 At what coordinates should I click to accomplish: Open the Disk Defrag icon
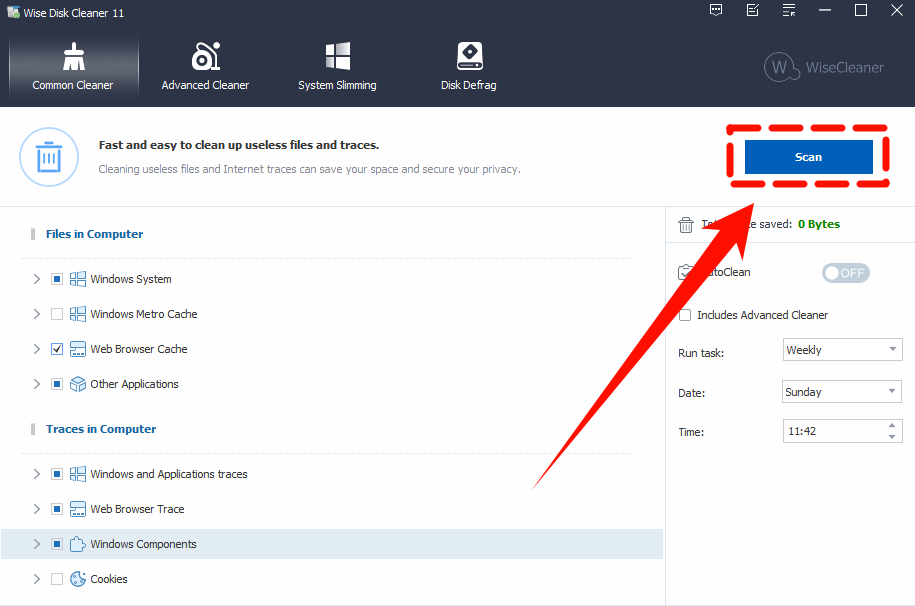click(x=469, y=57)
